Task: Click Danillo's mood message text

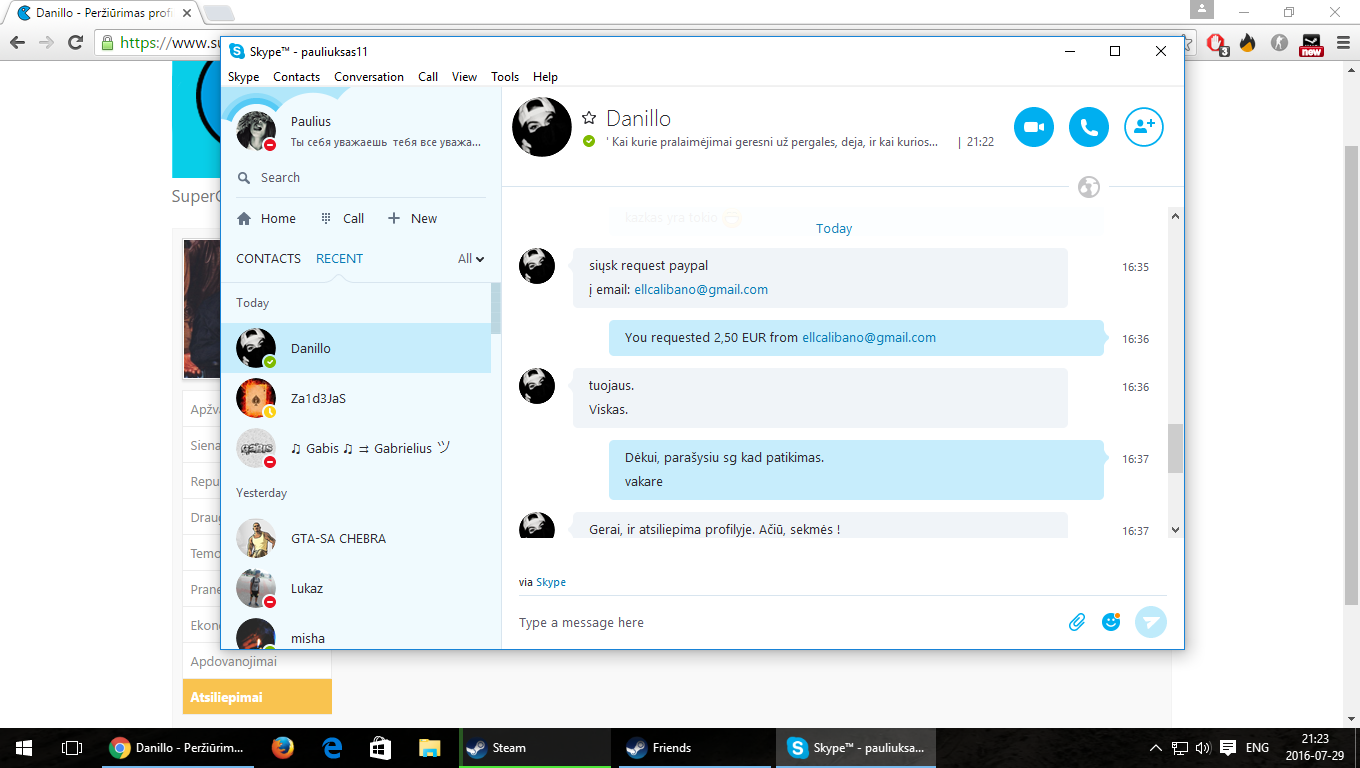Action: [x=772, y=142]
